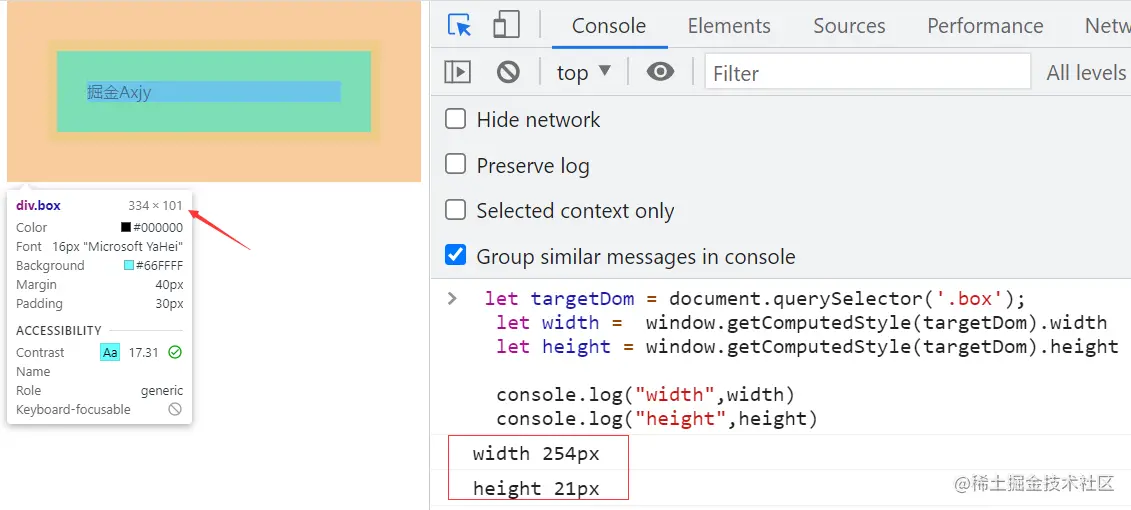The image size is (1131, 510).
Task: Enable the Preserve log checkbox
Action: (x=455, y=164)
